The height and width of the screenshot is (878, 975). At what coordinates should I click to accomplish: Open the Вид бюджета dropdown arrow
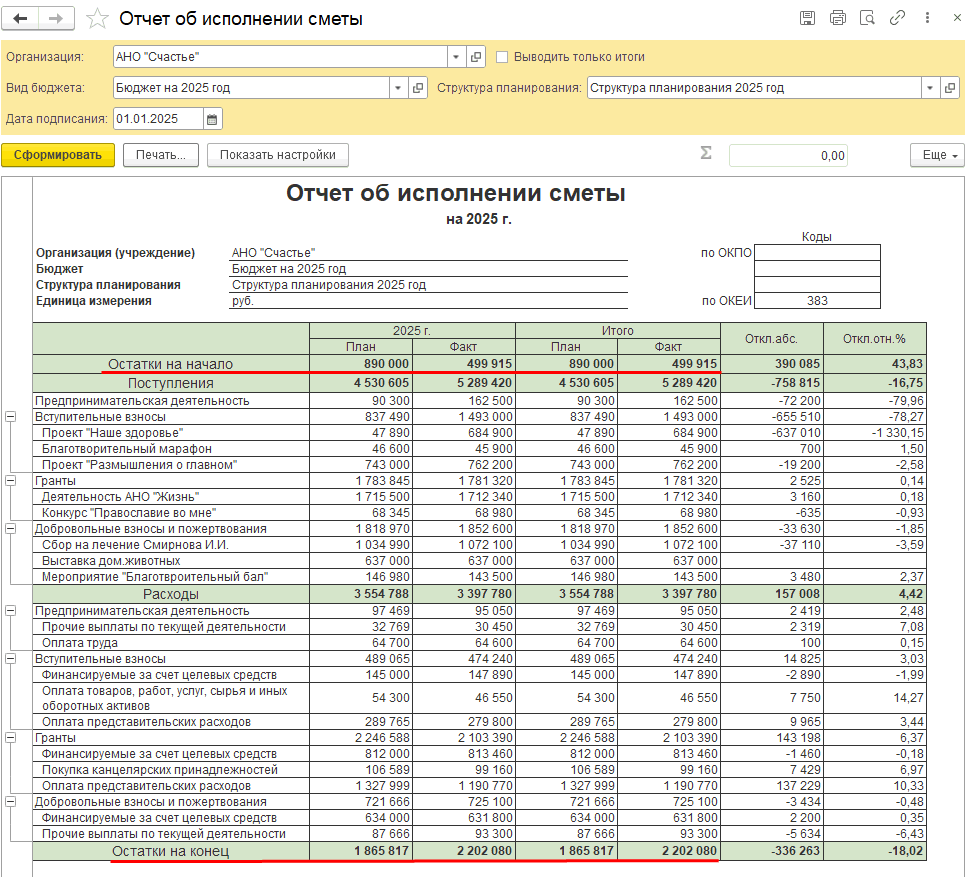tap(398, 88)
